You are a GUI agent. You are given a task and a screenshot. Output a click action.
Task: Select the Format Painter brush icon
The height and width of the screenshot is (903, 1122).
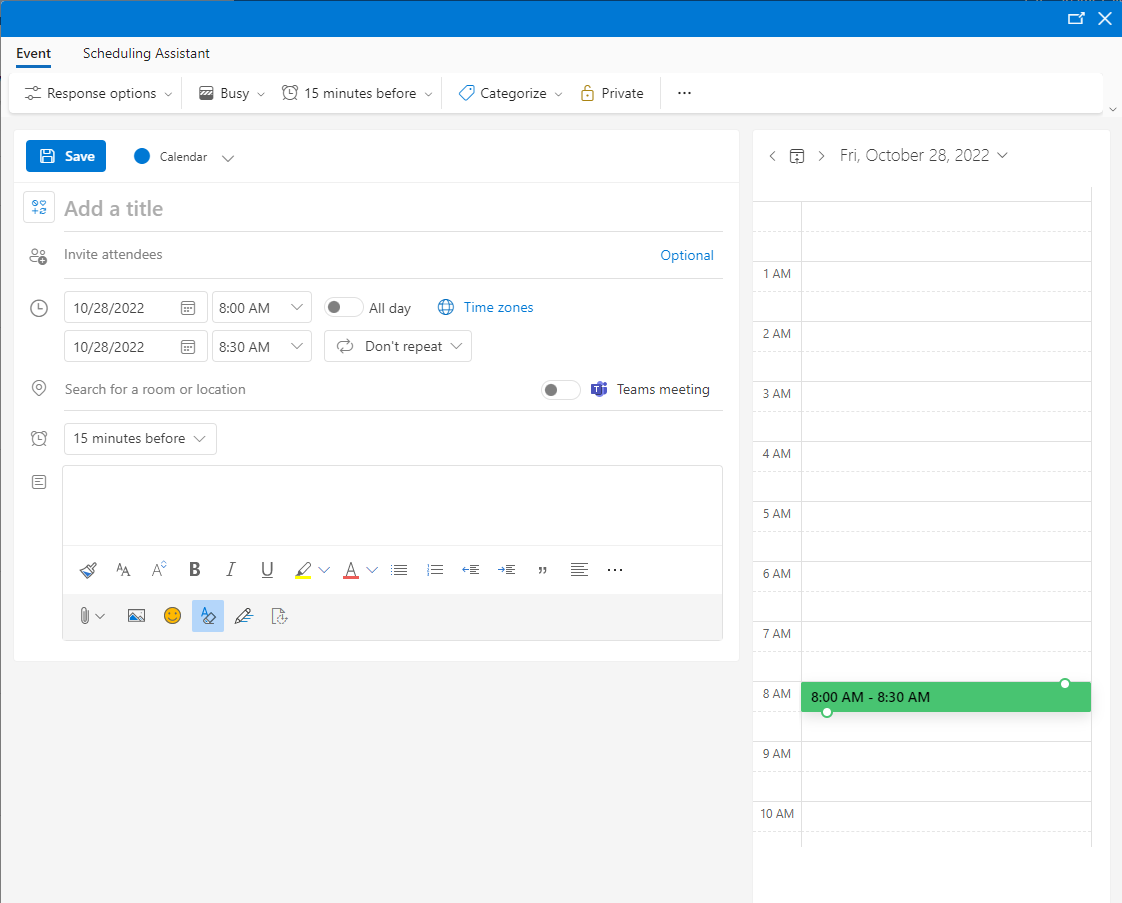(88, 570)
